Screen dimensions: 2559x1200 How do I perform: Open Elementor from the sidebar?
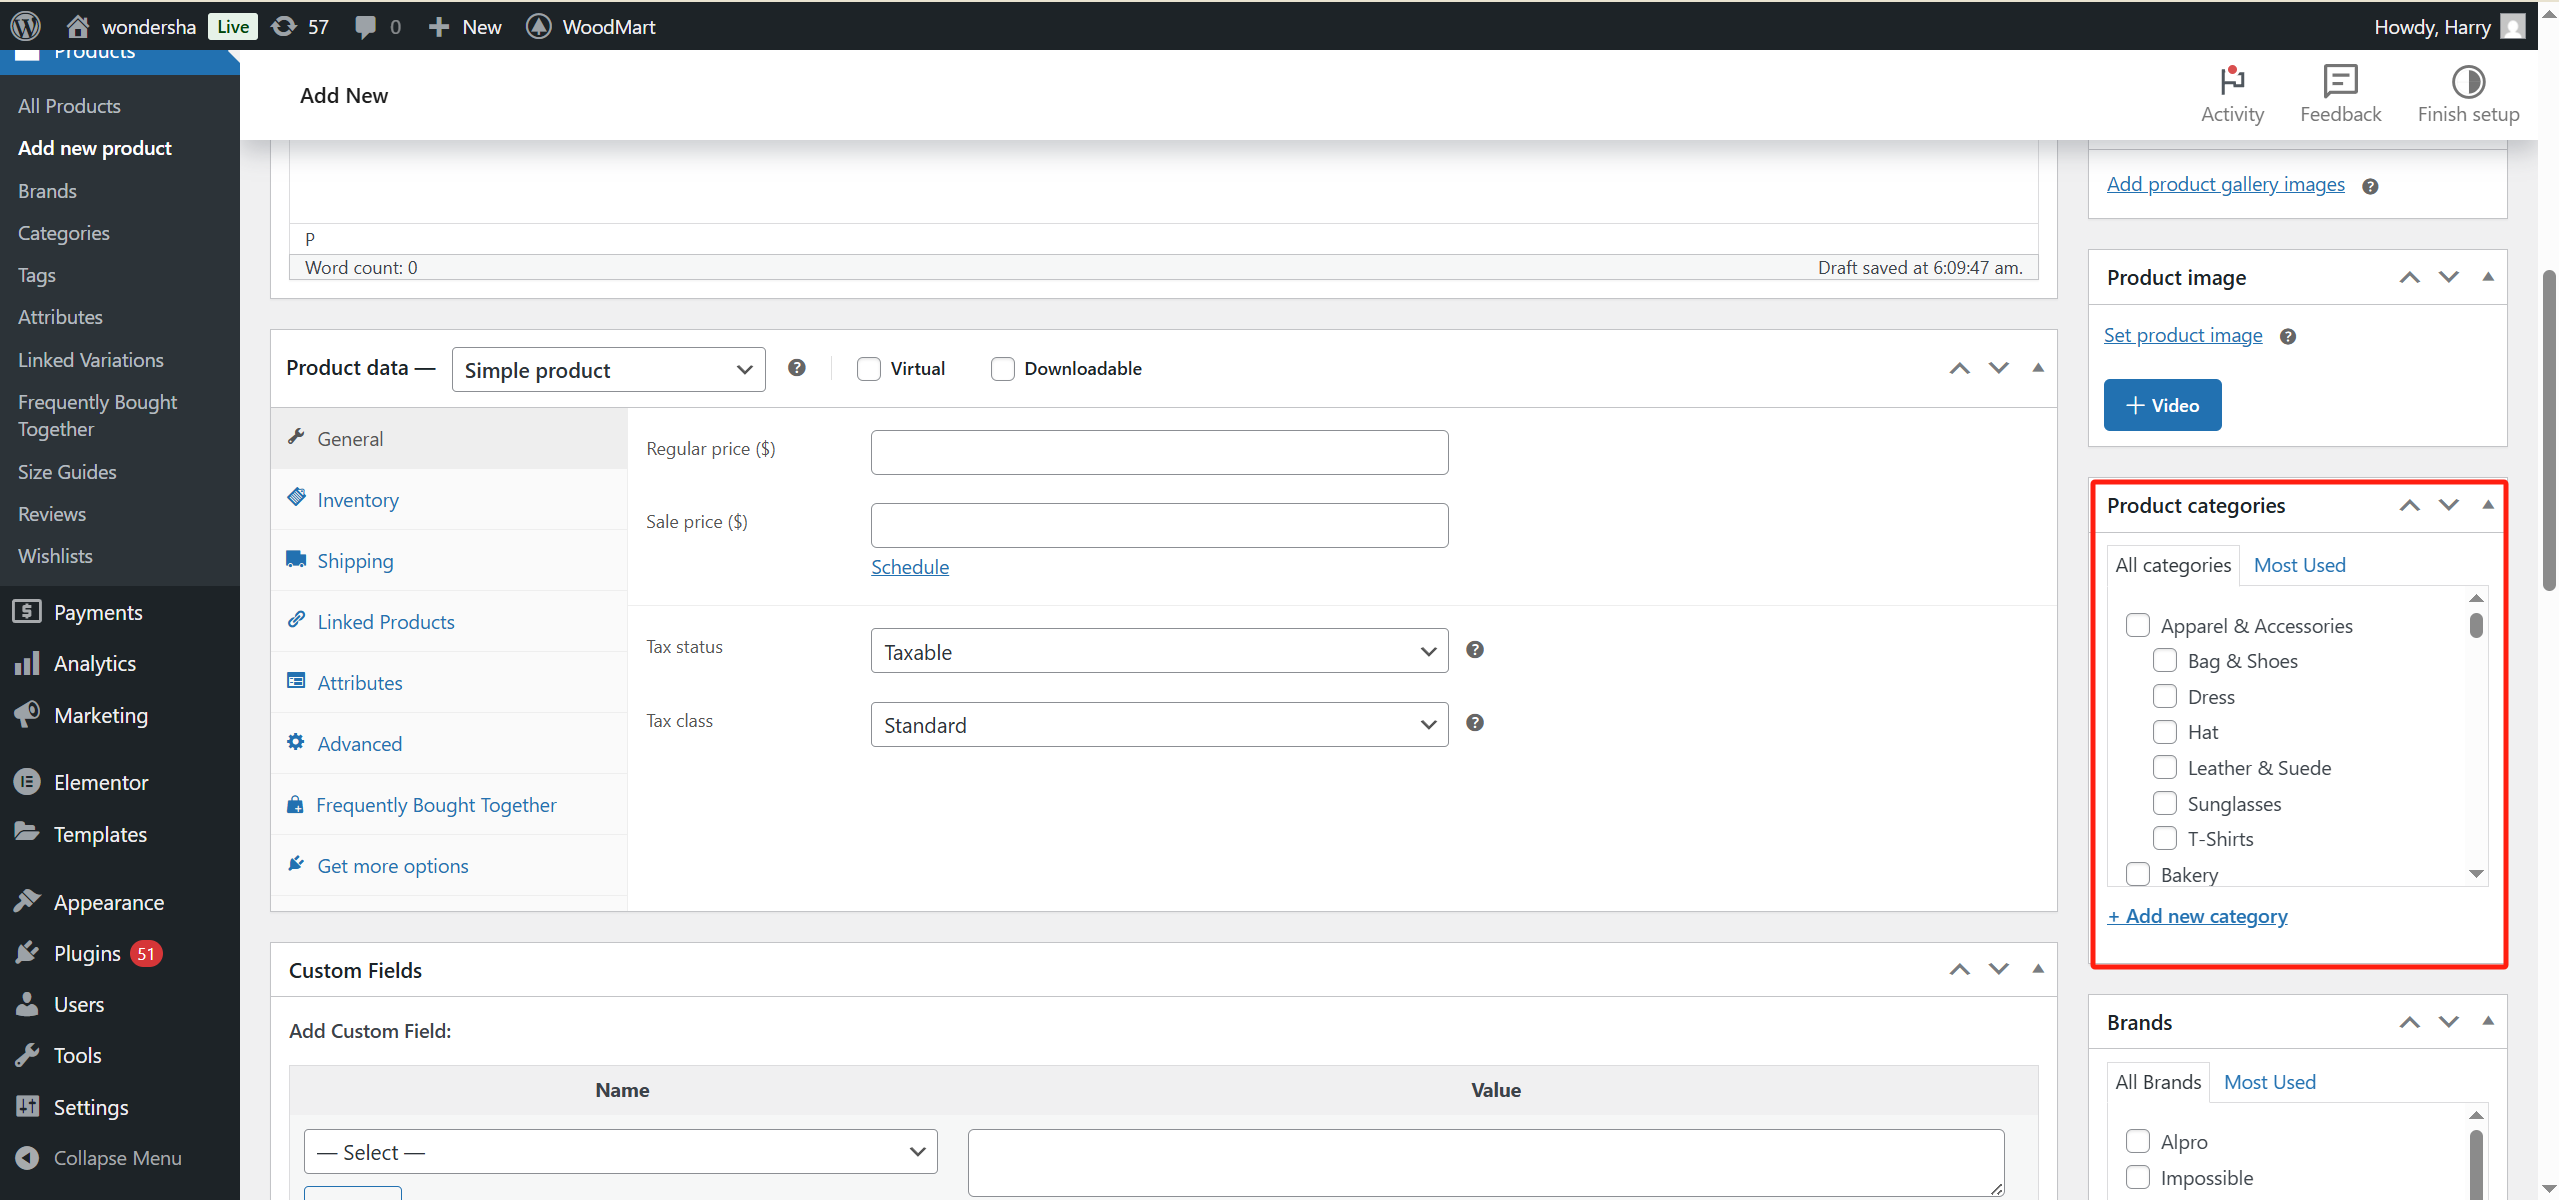[101, 782]
